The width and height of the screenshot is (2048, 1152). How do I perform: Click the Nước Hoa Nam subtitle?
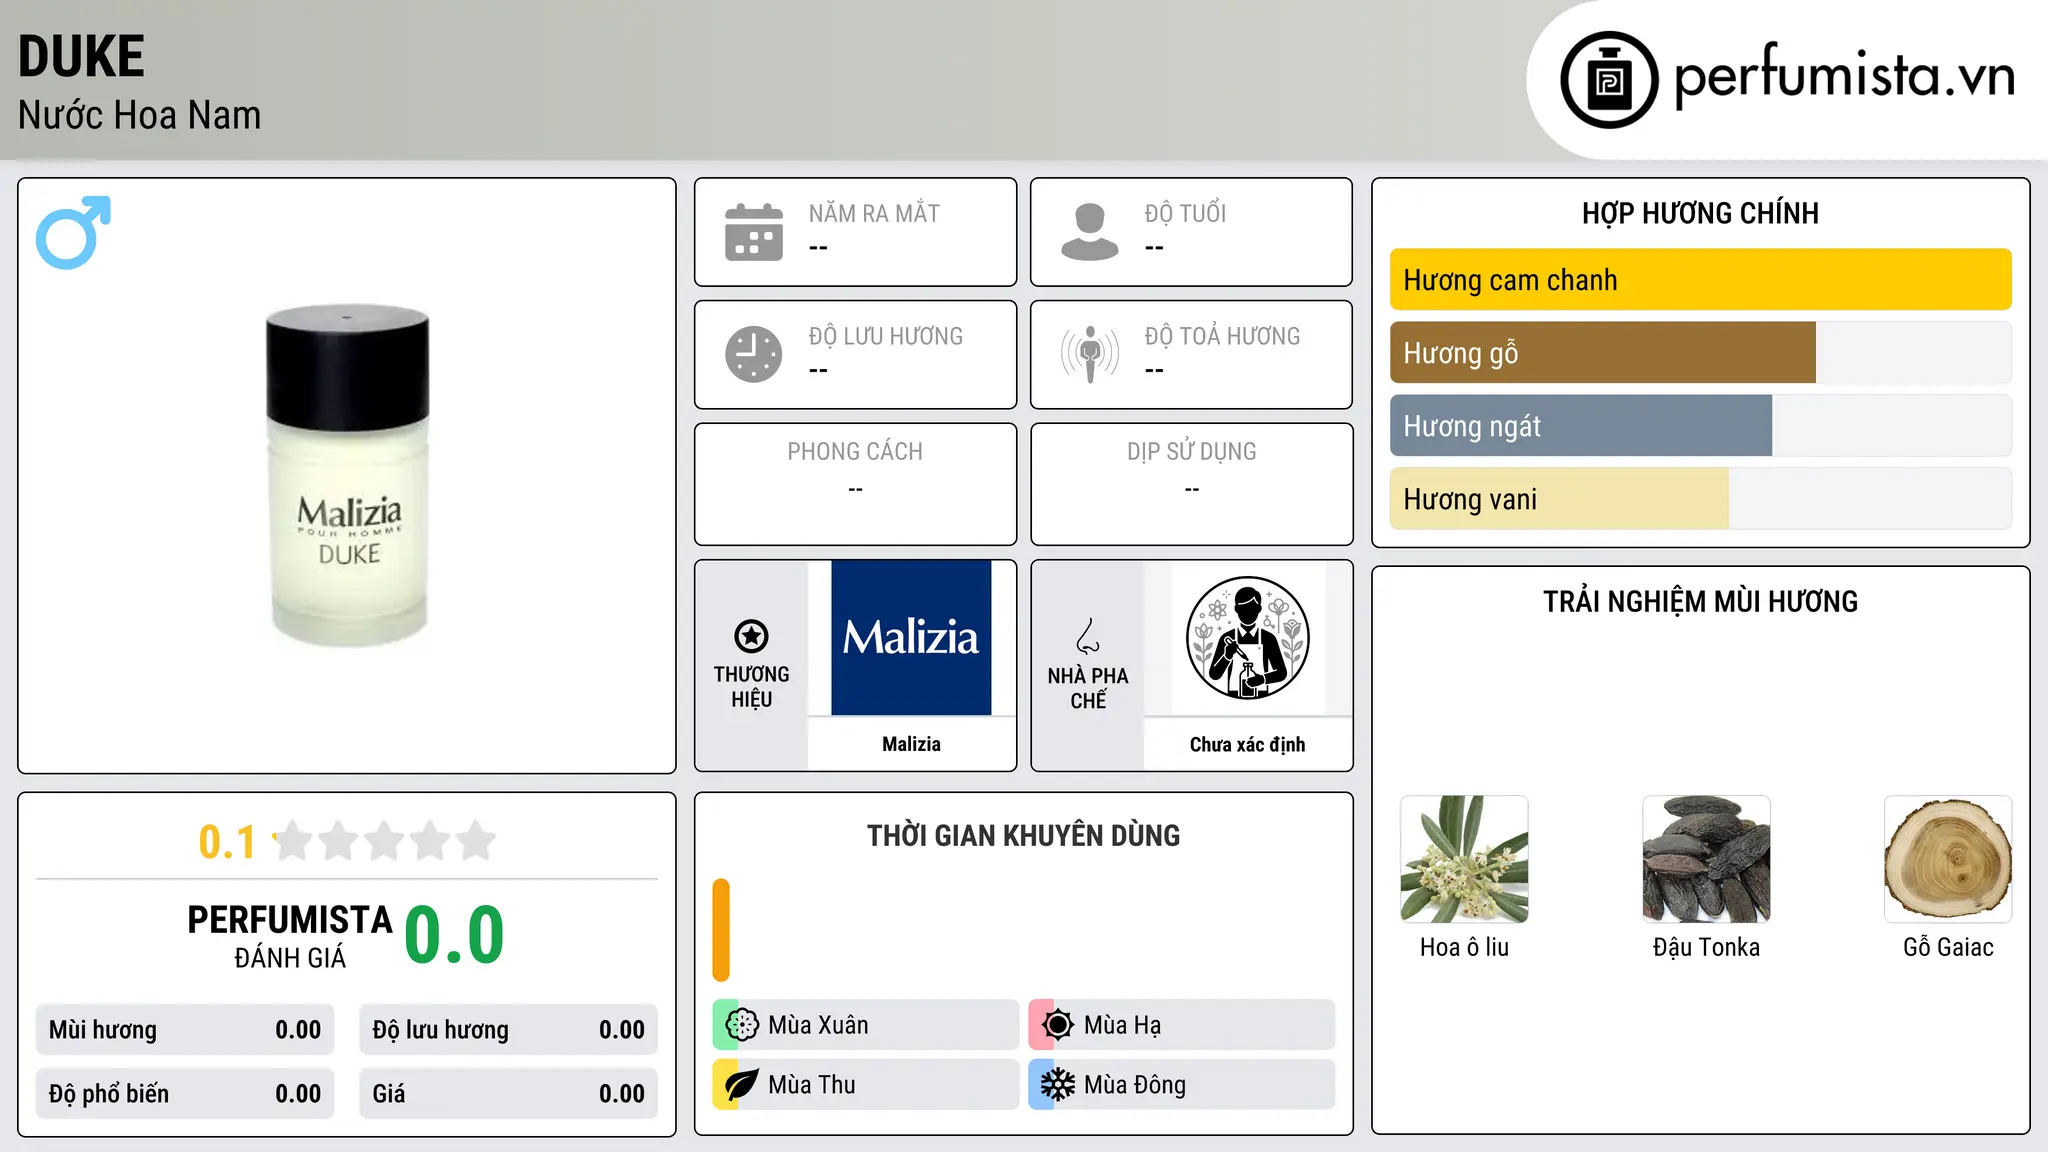pos(139,116)
